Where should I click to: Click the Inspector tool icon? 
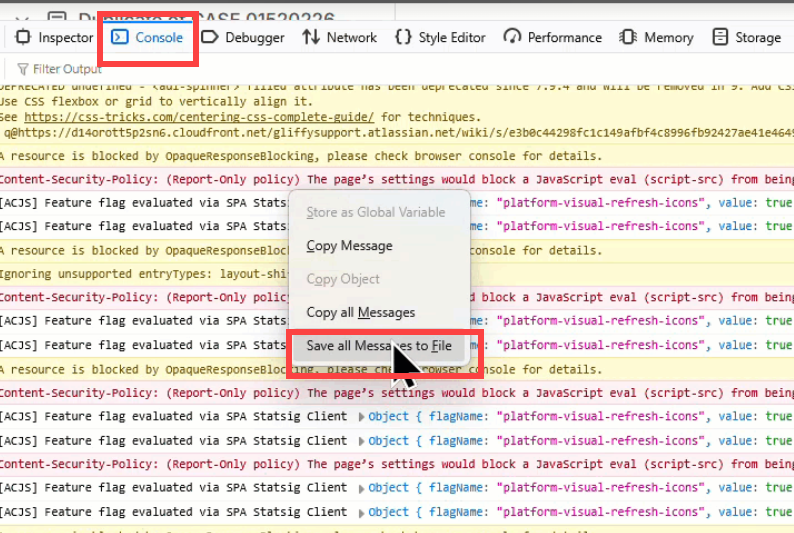[22, 37]
